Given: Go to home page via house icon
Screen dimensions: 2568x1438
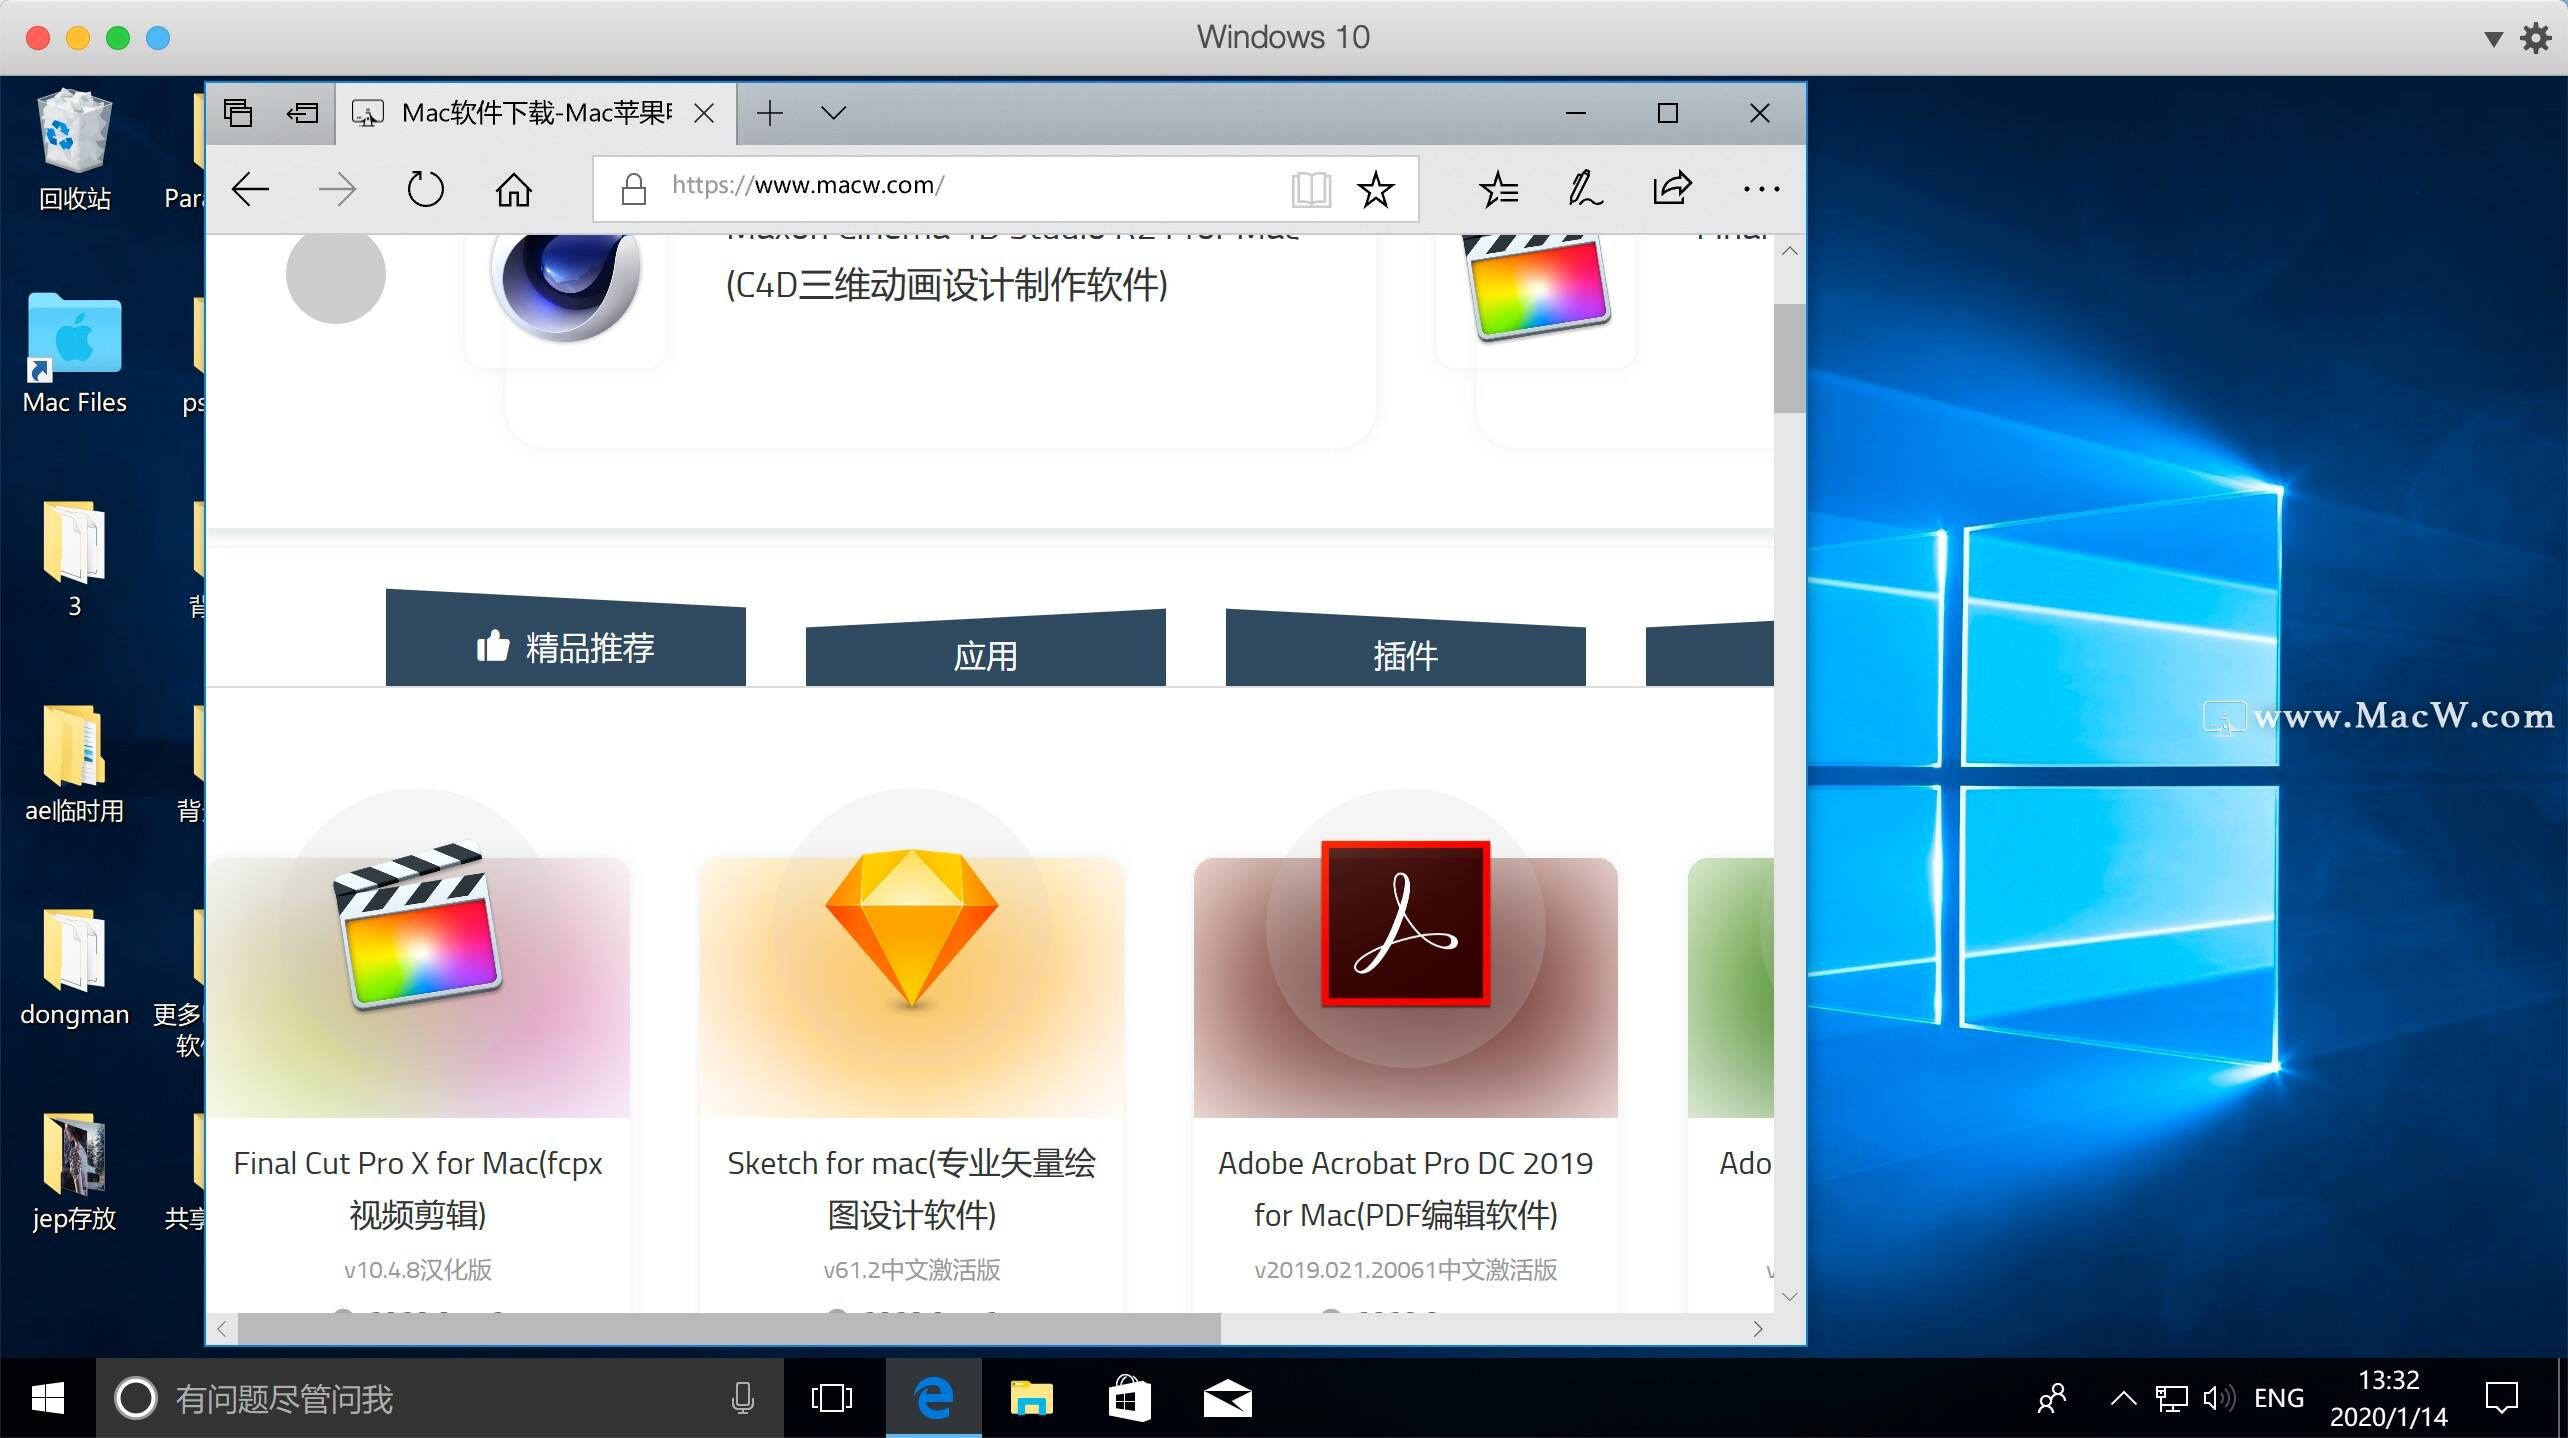Looking at the screenshot, I should [514, 189].
